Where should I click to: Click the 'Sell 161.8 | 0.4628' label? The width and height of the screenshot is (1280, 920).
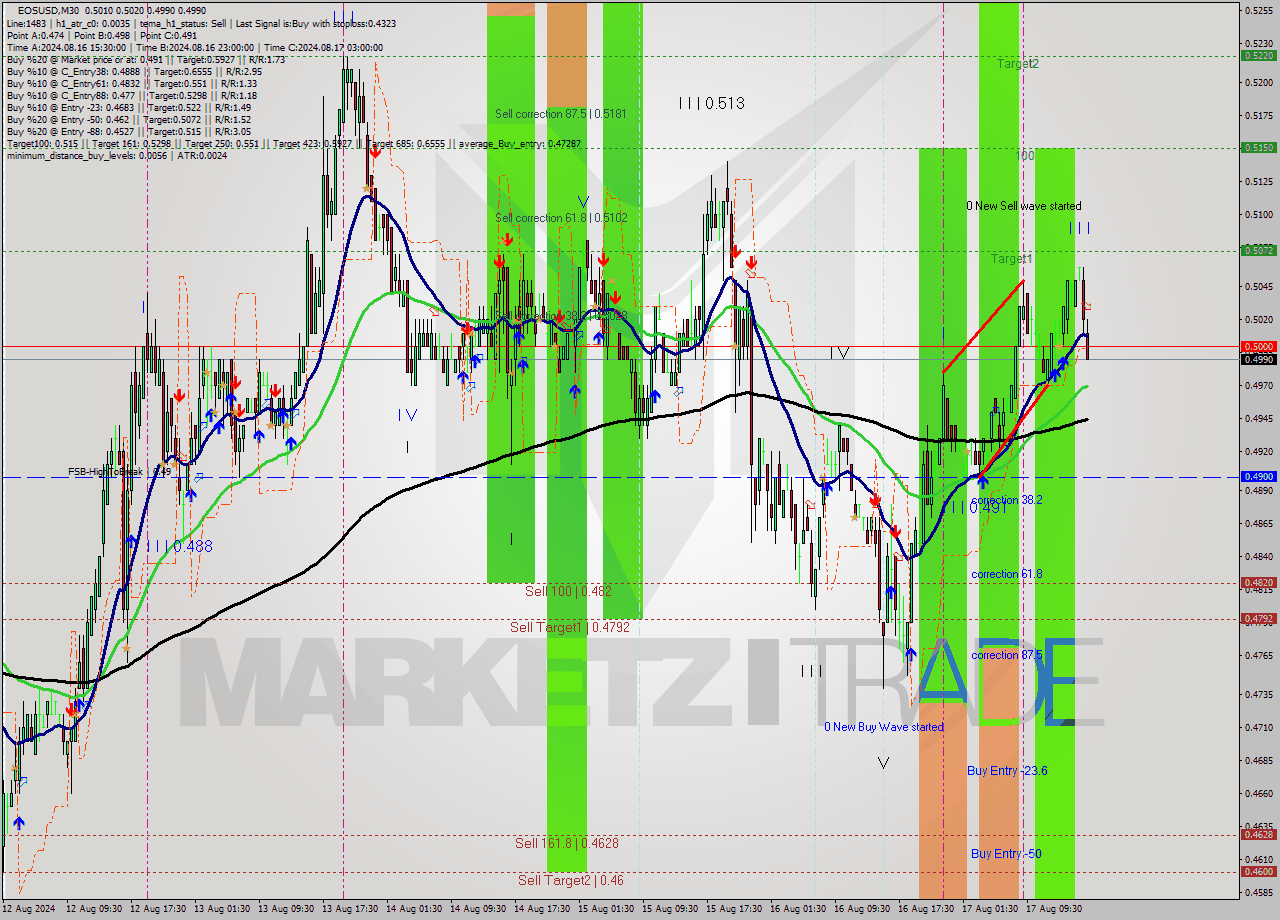pos(567,843)
